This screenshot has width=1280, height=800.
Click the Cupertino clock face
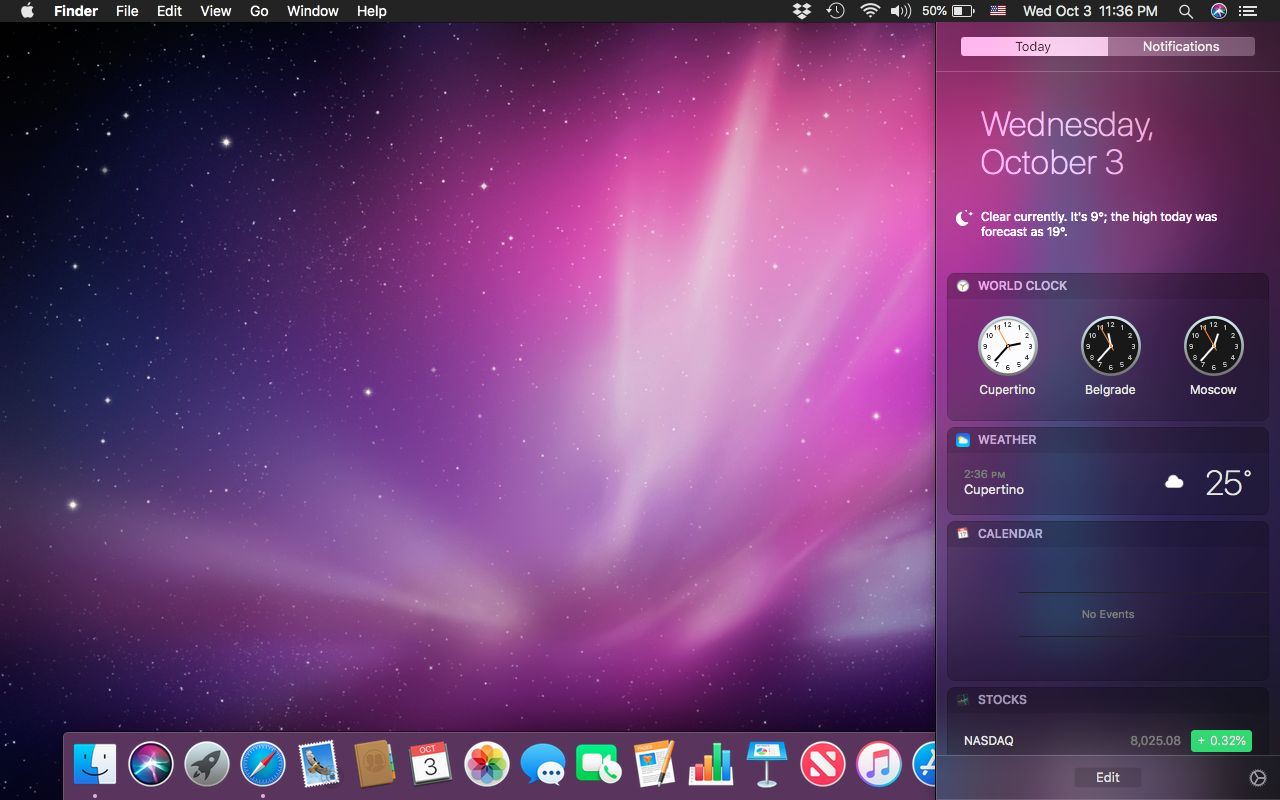point(1008,346)
